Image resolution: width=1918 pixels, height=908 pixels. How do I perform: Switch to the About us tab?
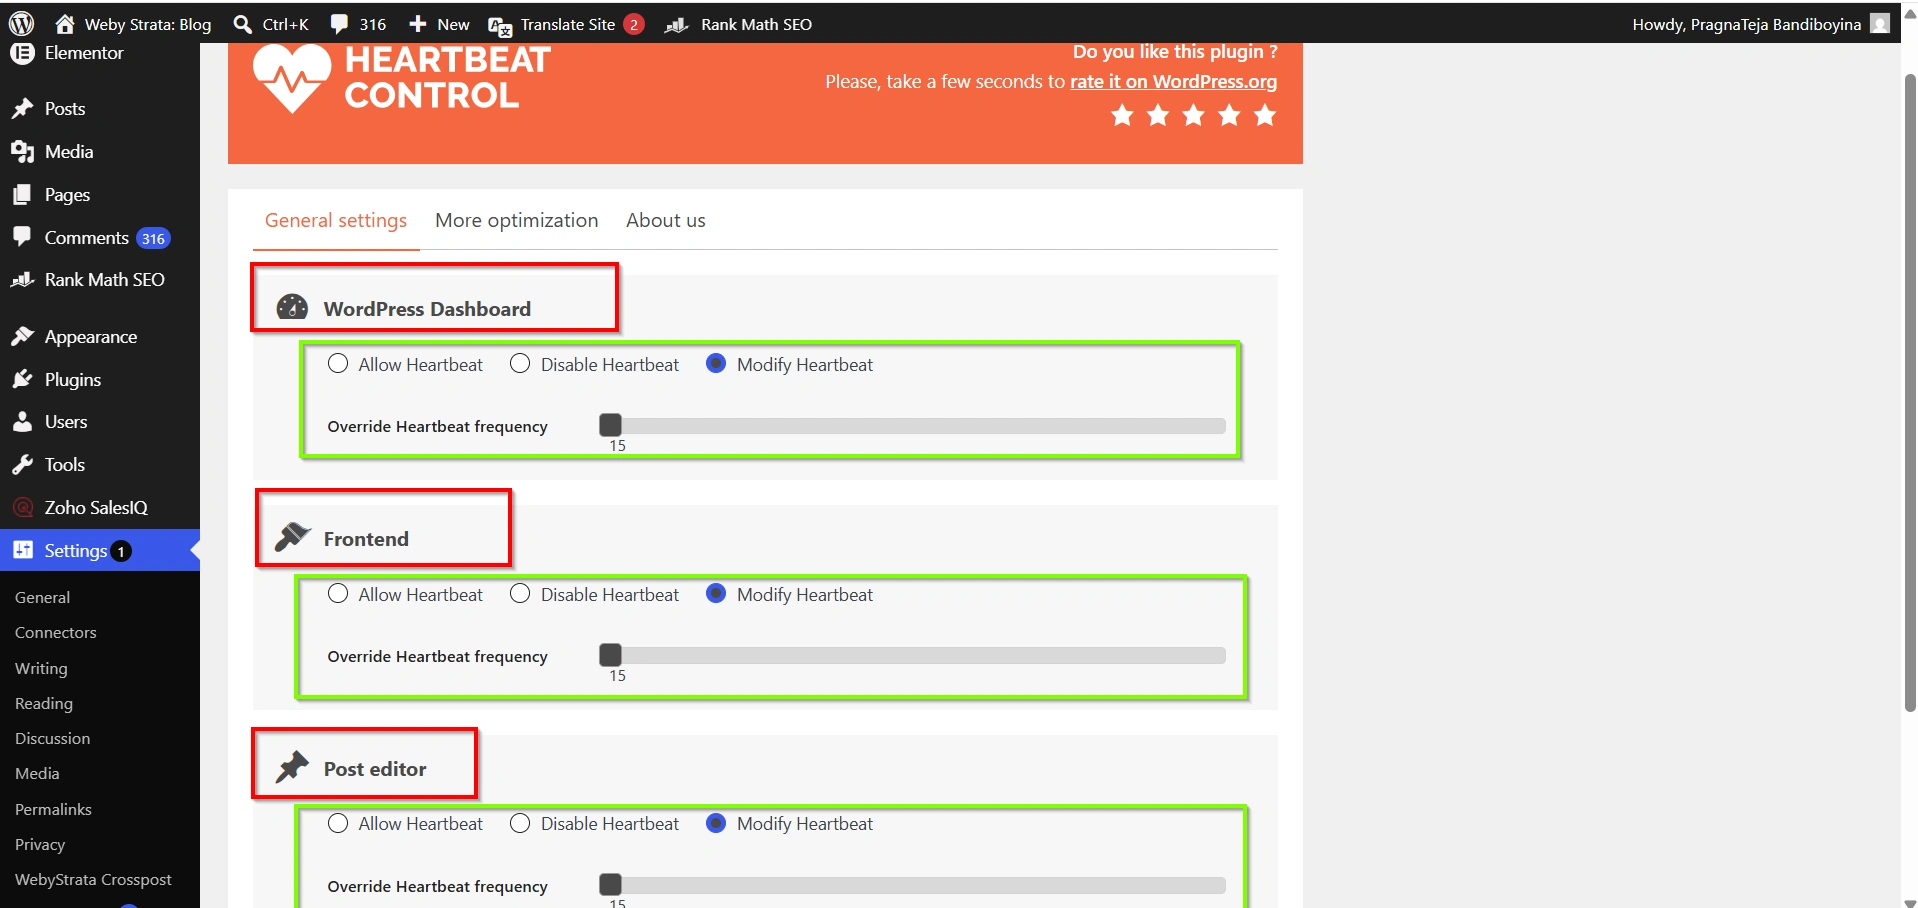666,220
